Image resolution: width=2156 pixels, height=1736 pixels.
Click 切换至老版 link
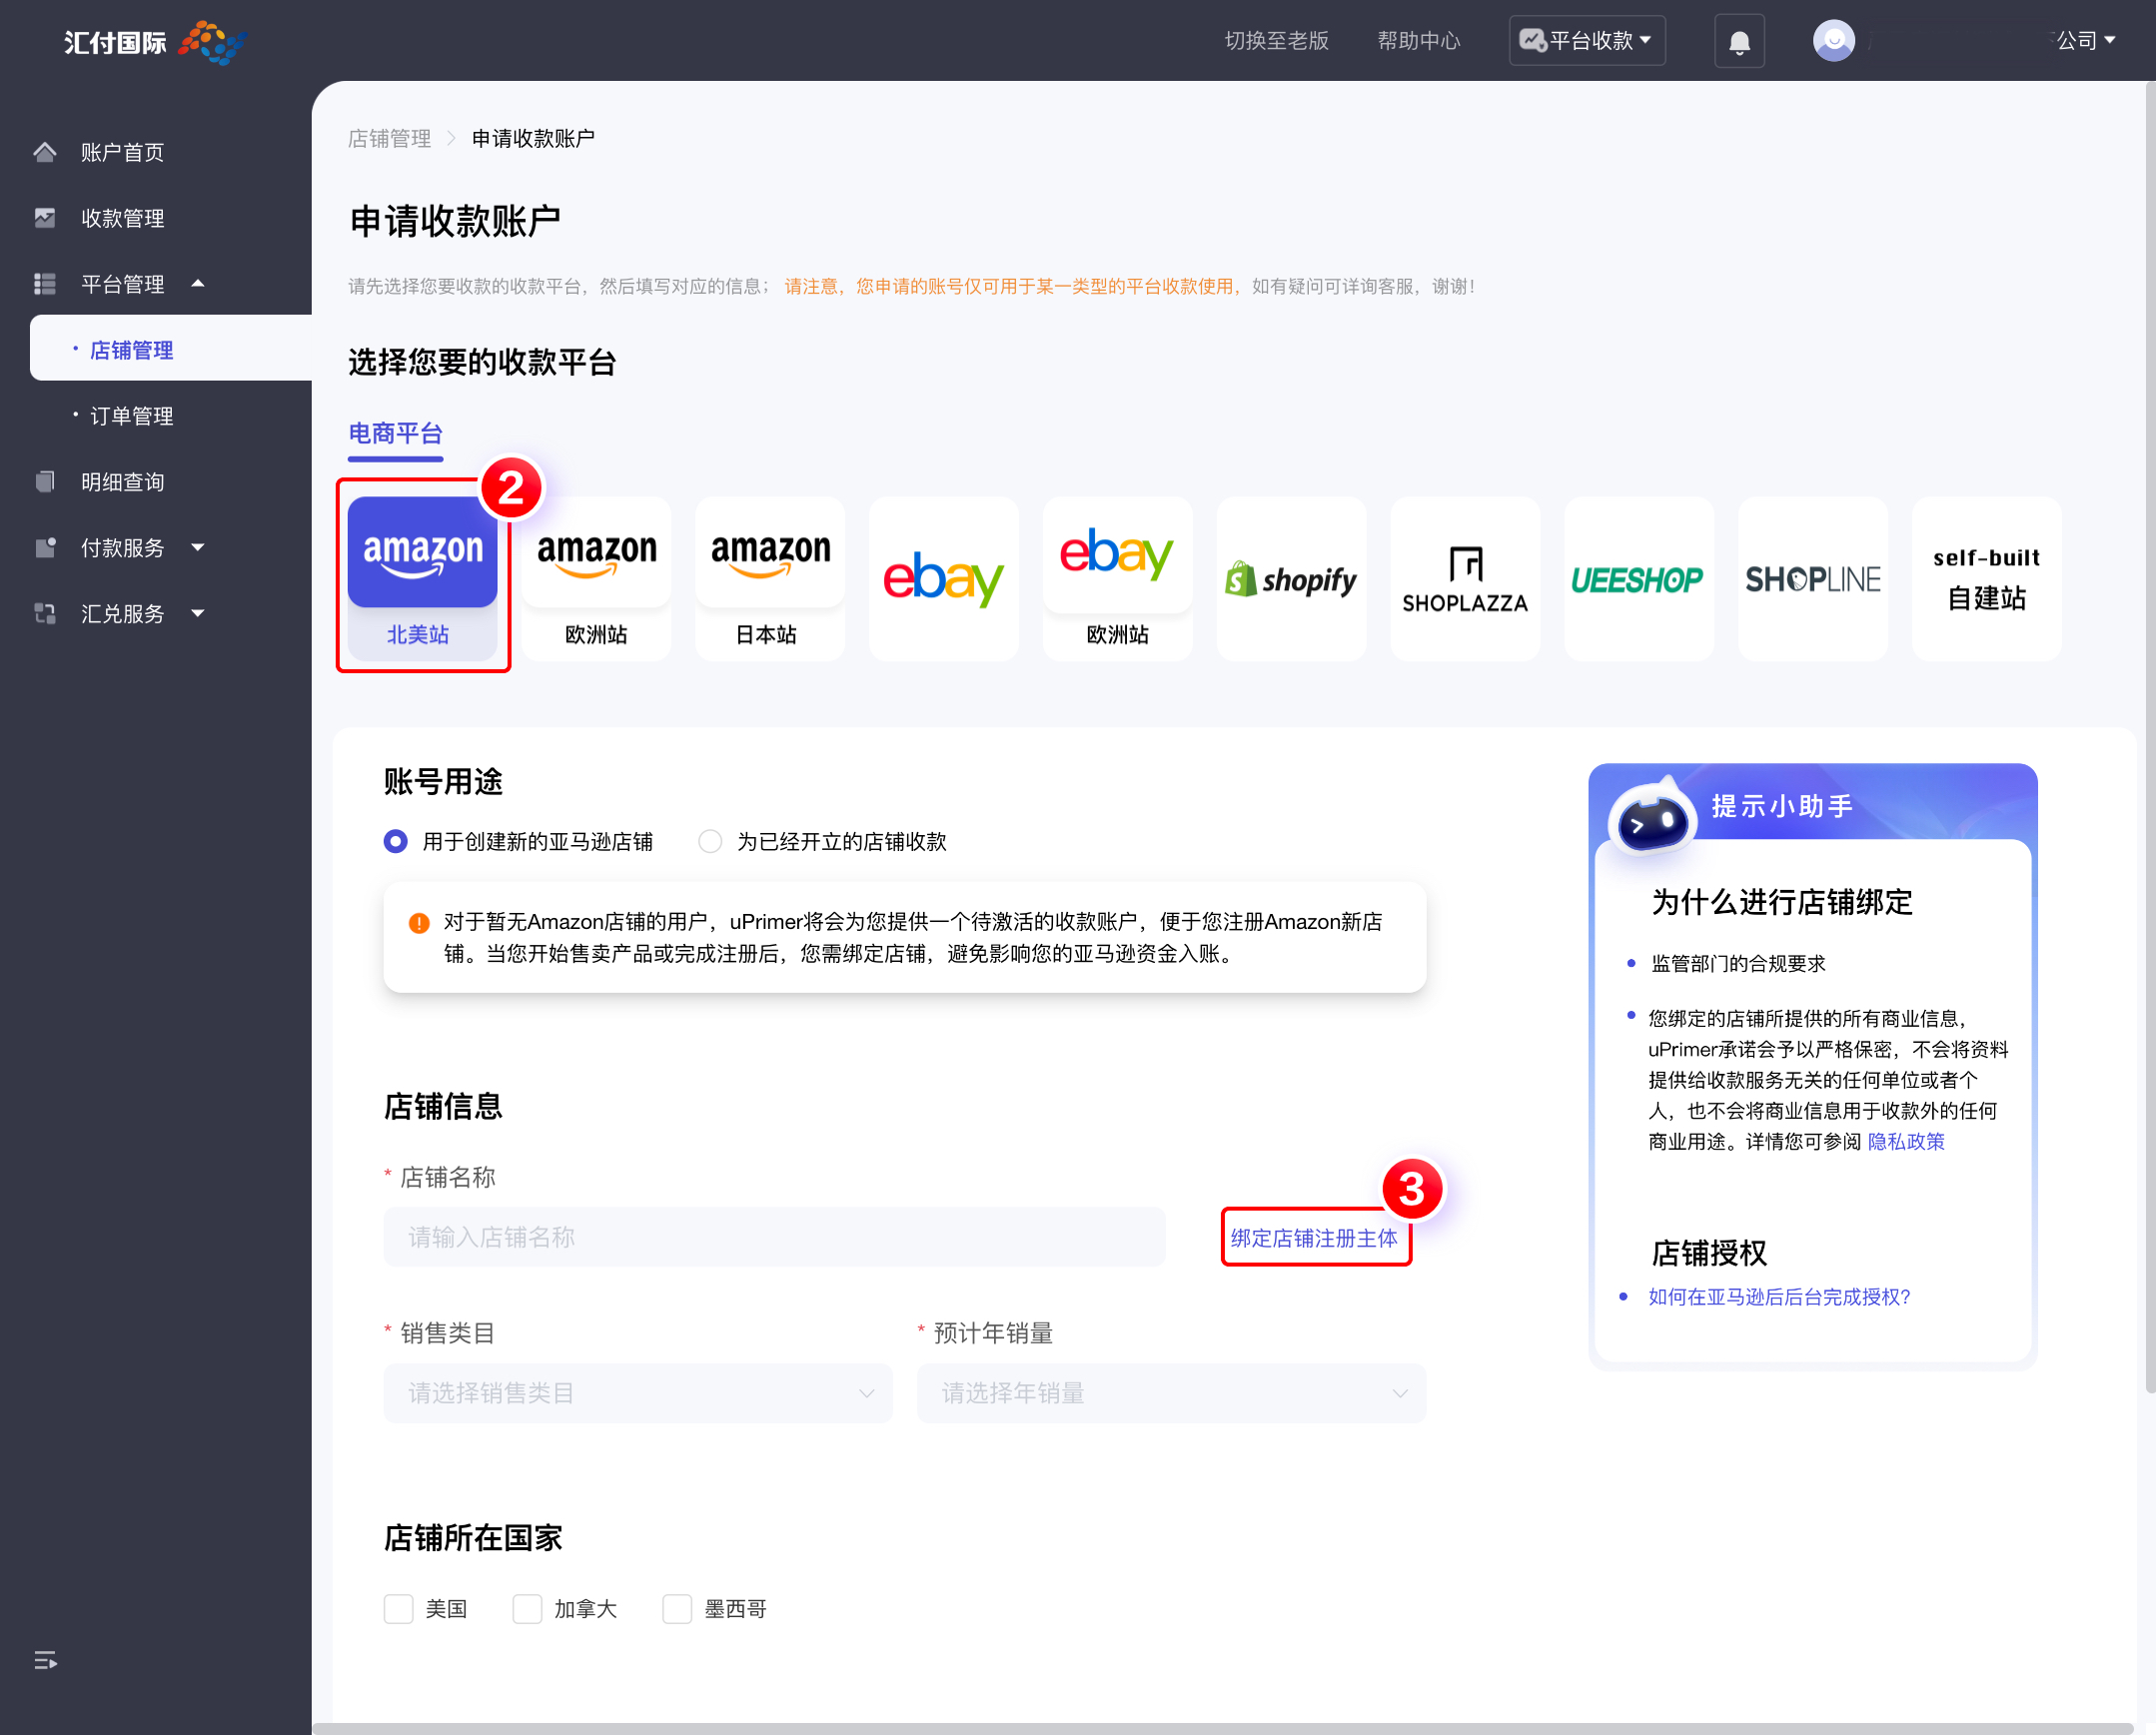(1276, 41)
